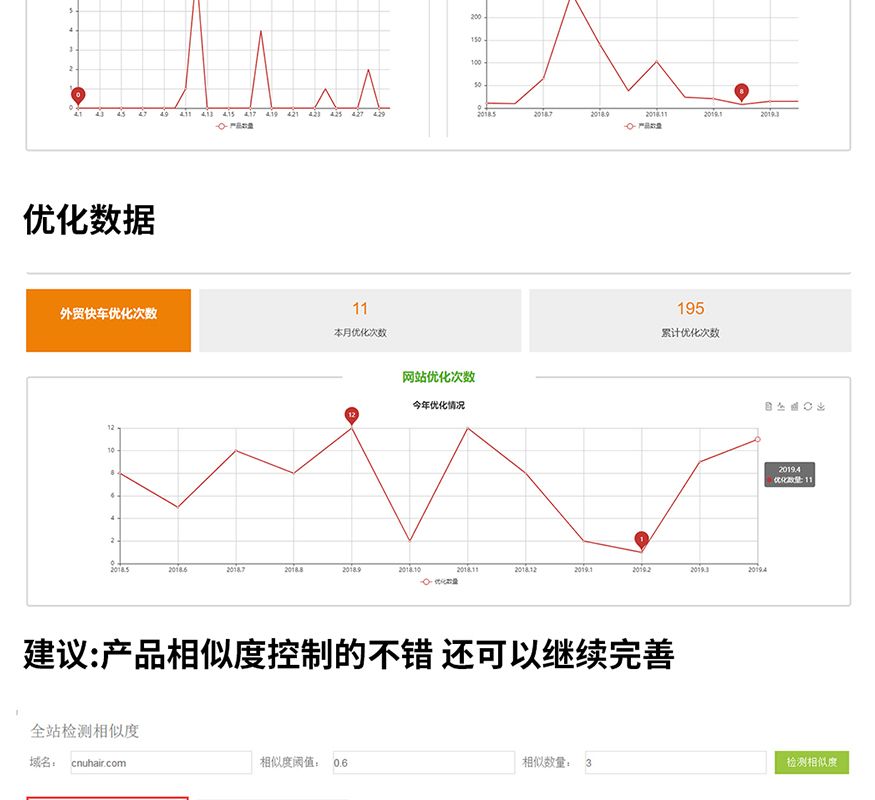
Task: Toggle 产品数量 legend under monthly chart
Action: pos(641,126)
